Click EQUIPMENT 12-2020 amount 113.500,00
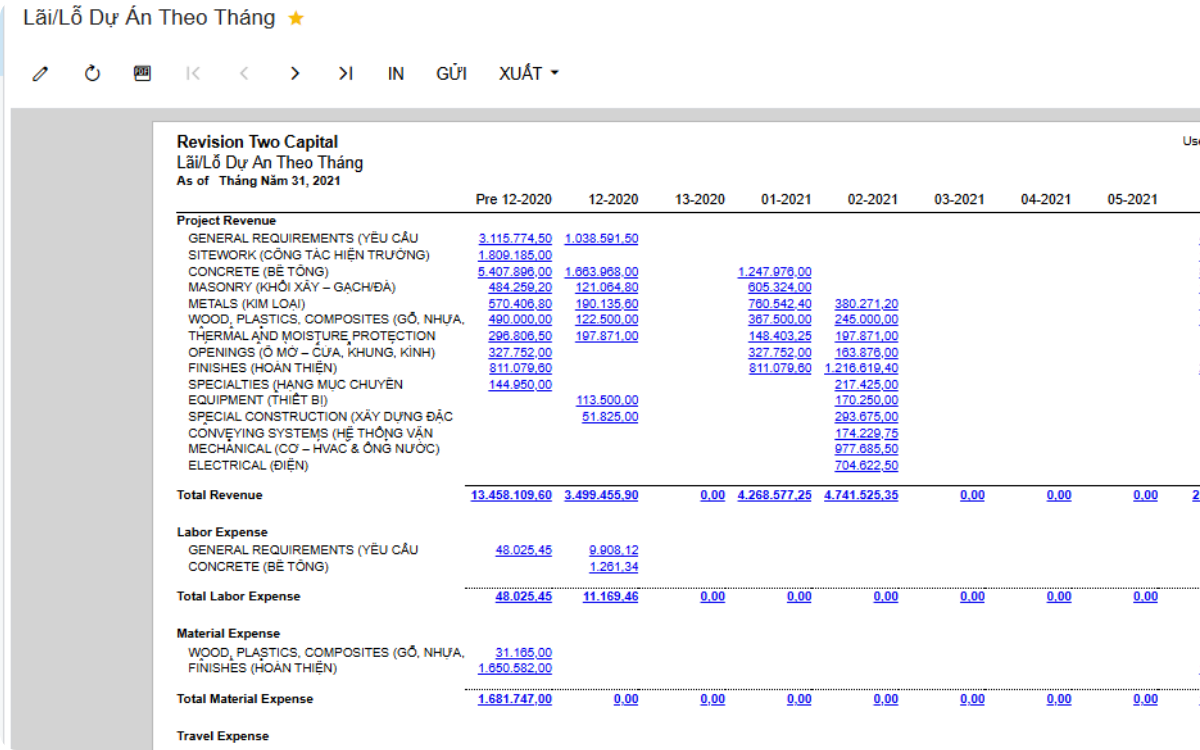This screenshot has width=1200, height=750. coord(607,400)
